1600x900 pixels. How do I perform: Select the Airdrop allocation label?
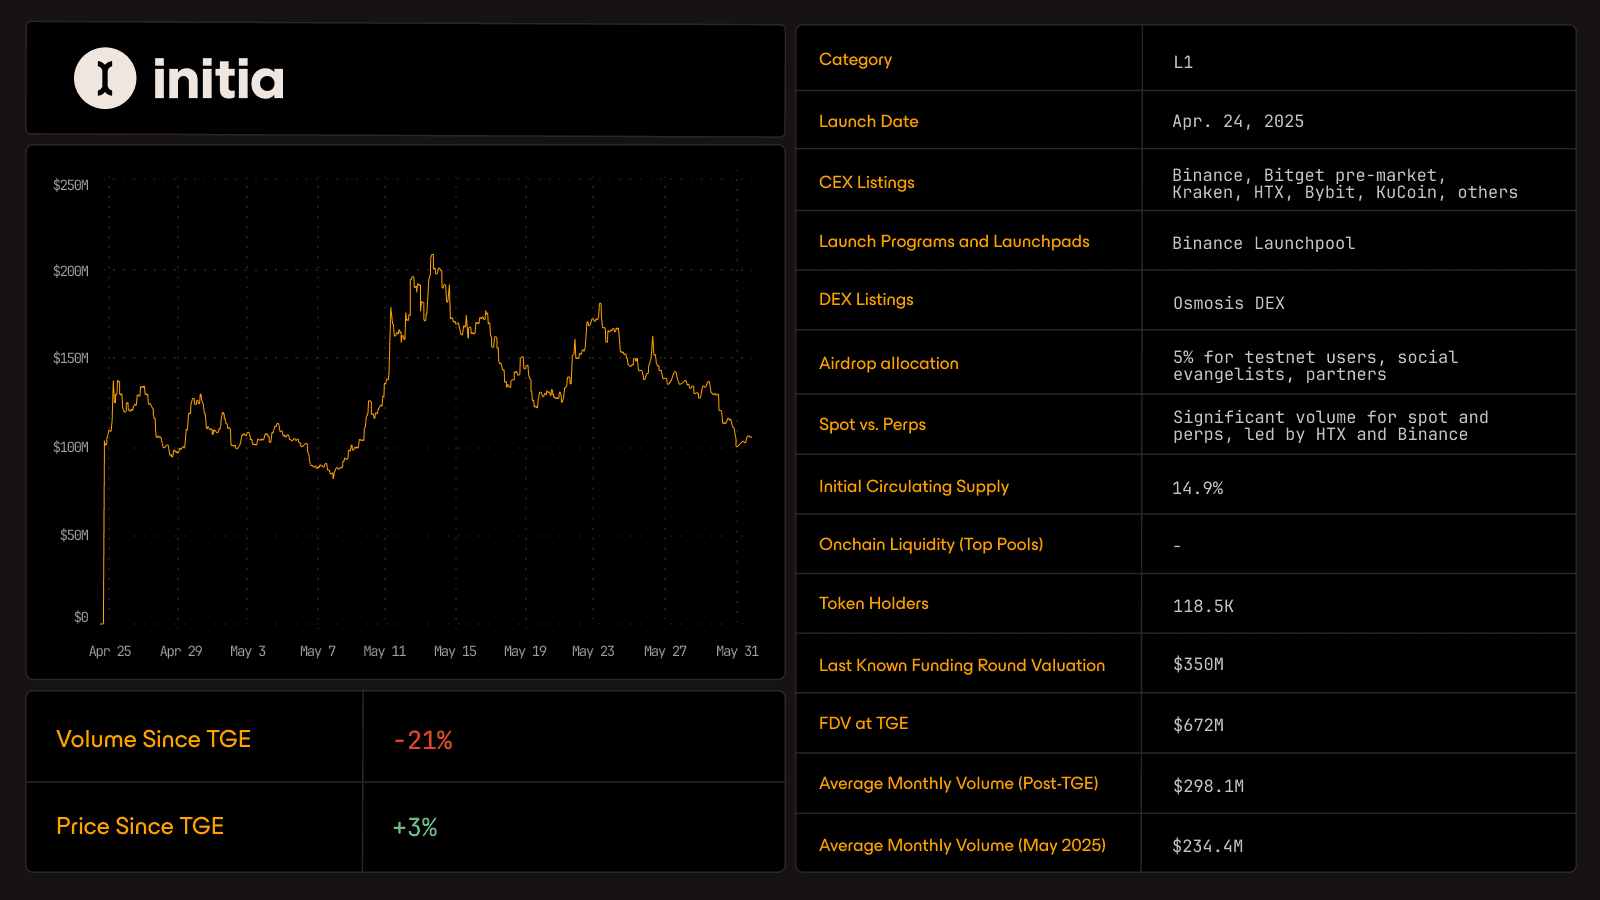pos(889,363)
